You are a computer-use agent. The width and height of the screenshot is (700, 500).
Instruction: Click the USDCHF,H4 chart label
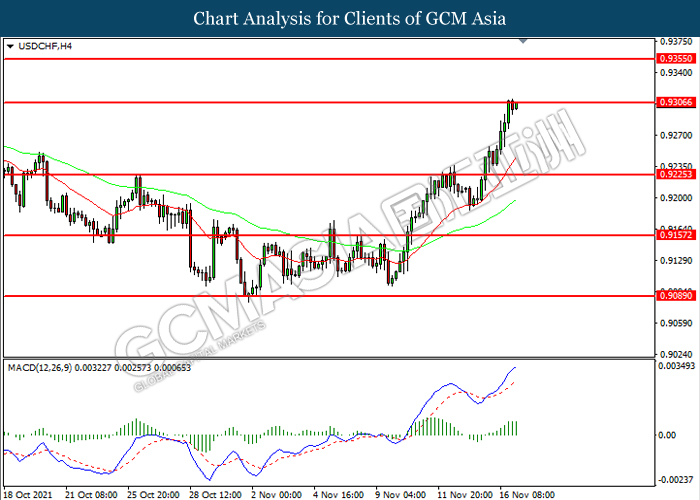[45, 46]
